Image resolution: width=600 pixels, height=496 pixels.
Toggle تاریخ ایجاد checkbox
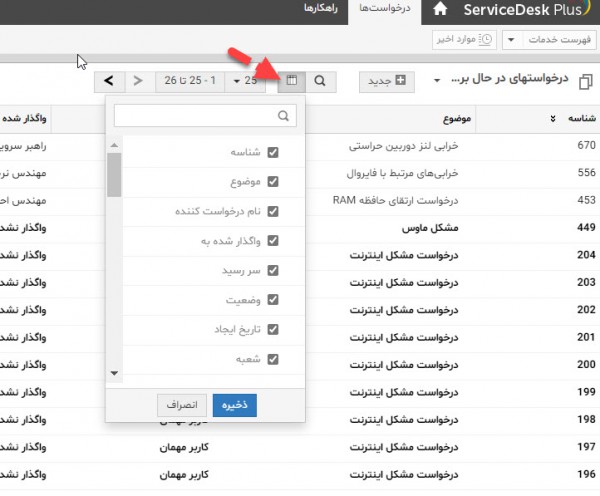(x=273, y=330)
